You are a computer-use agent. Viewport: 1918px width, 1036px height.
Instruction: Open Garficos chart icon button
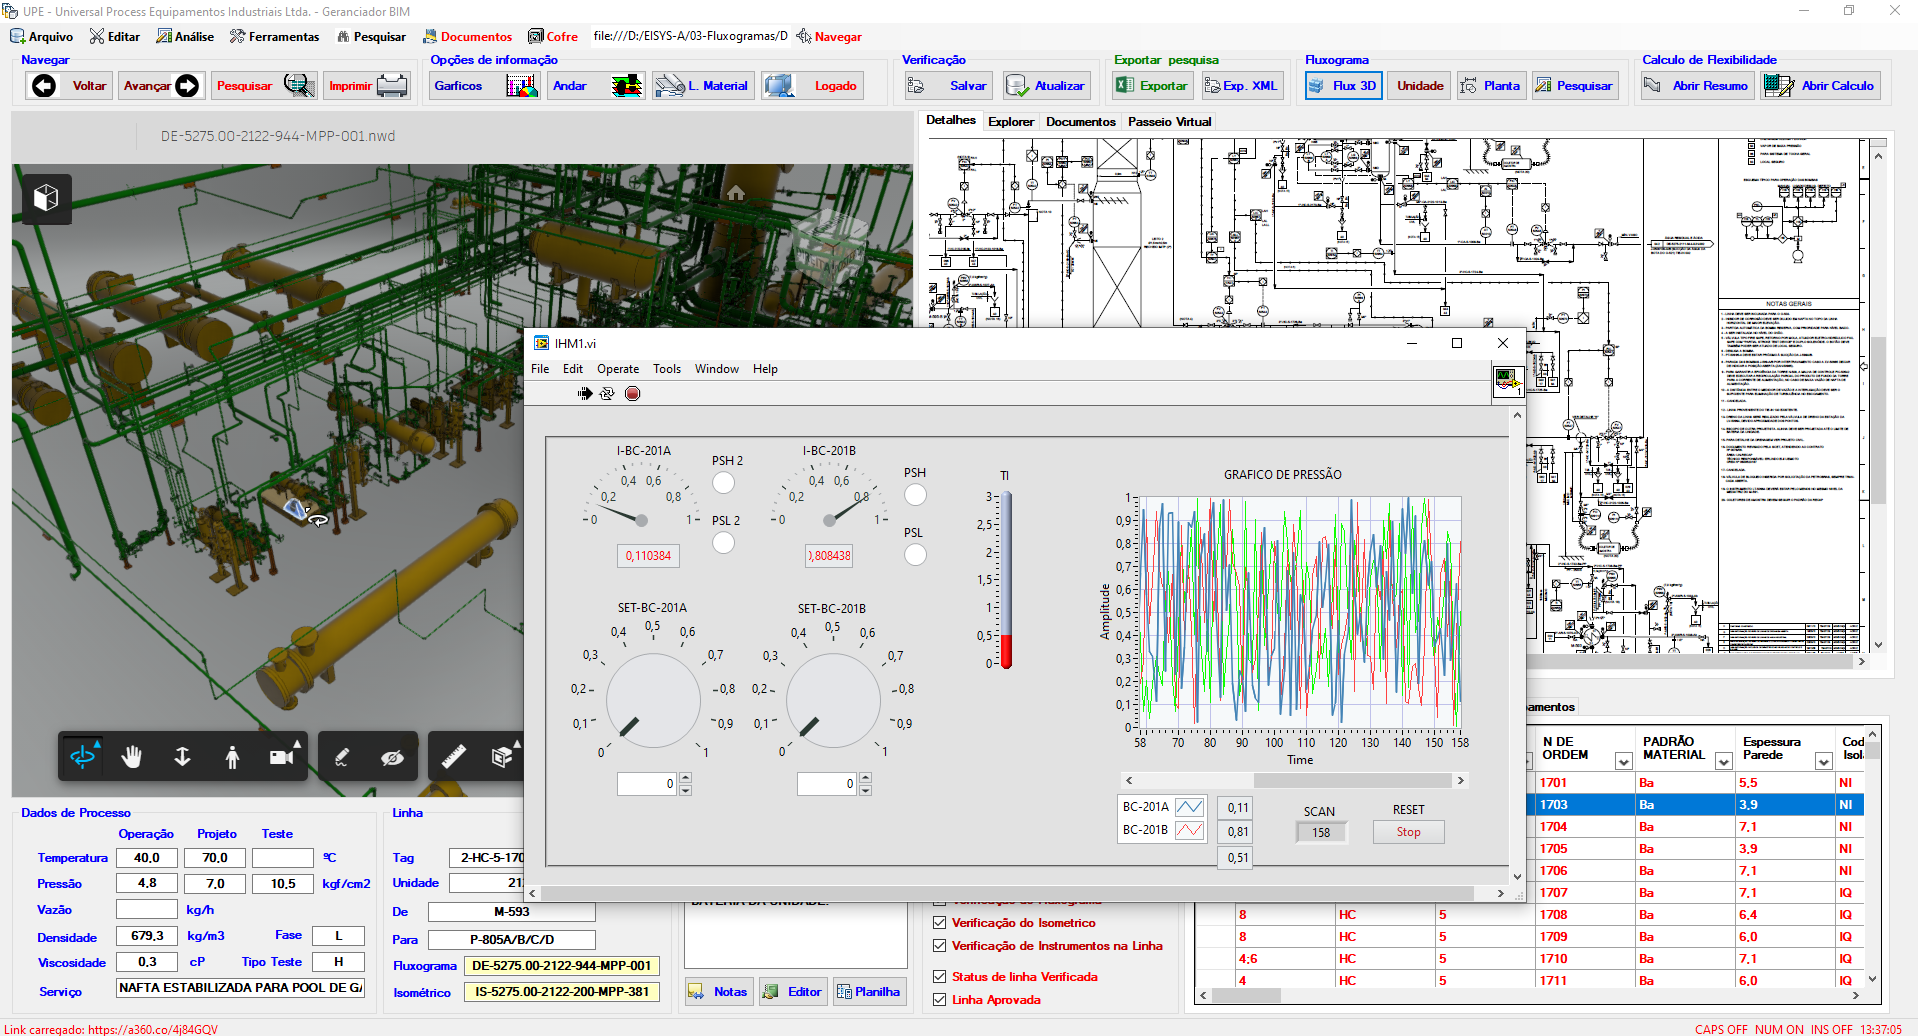coord(522,86)
